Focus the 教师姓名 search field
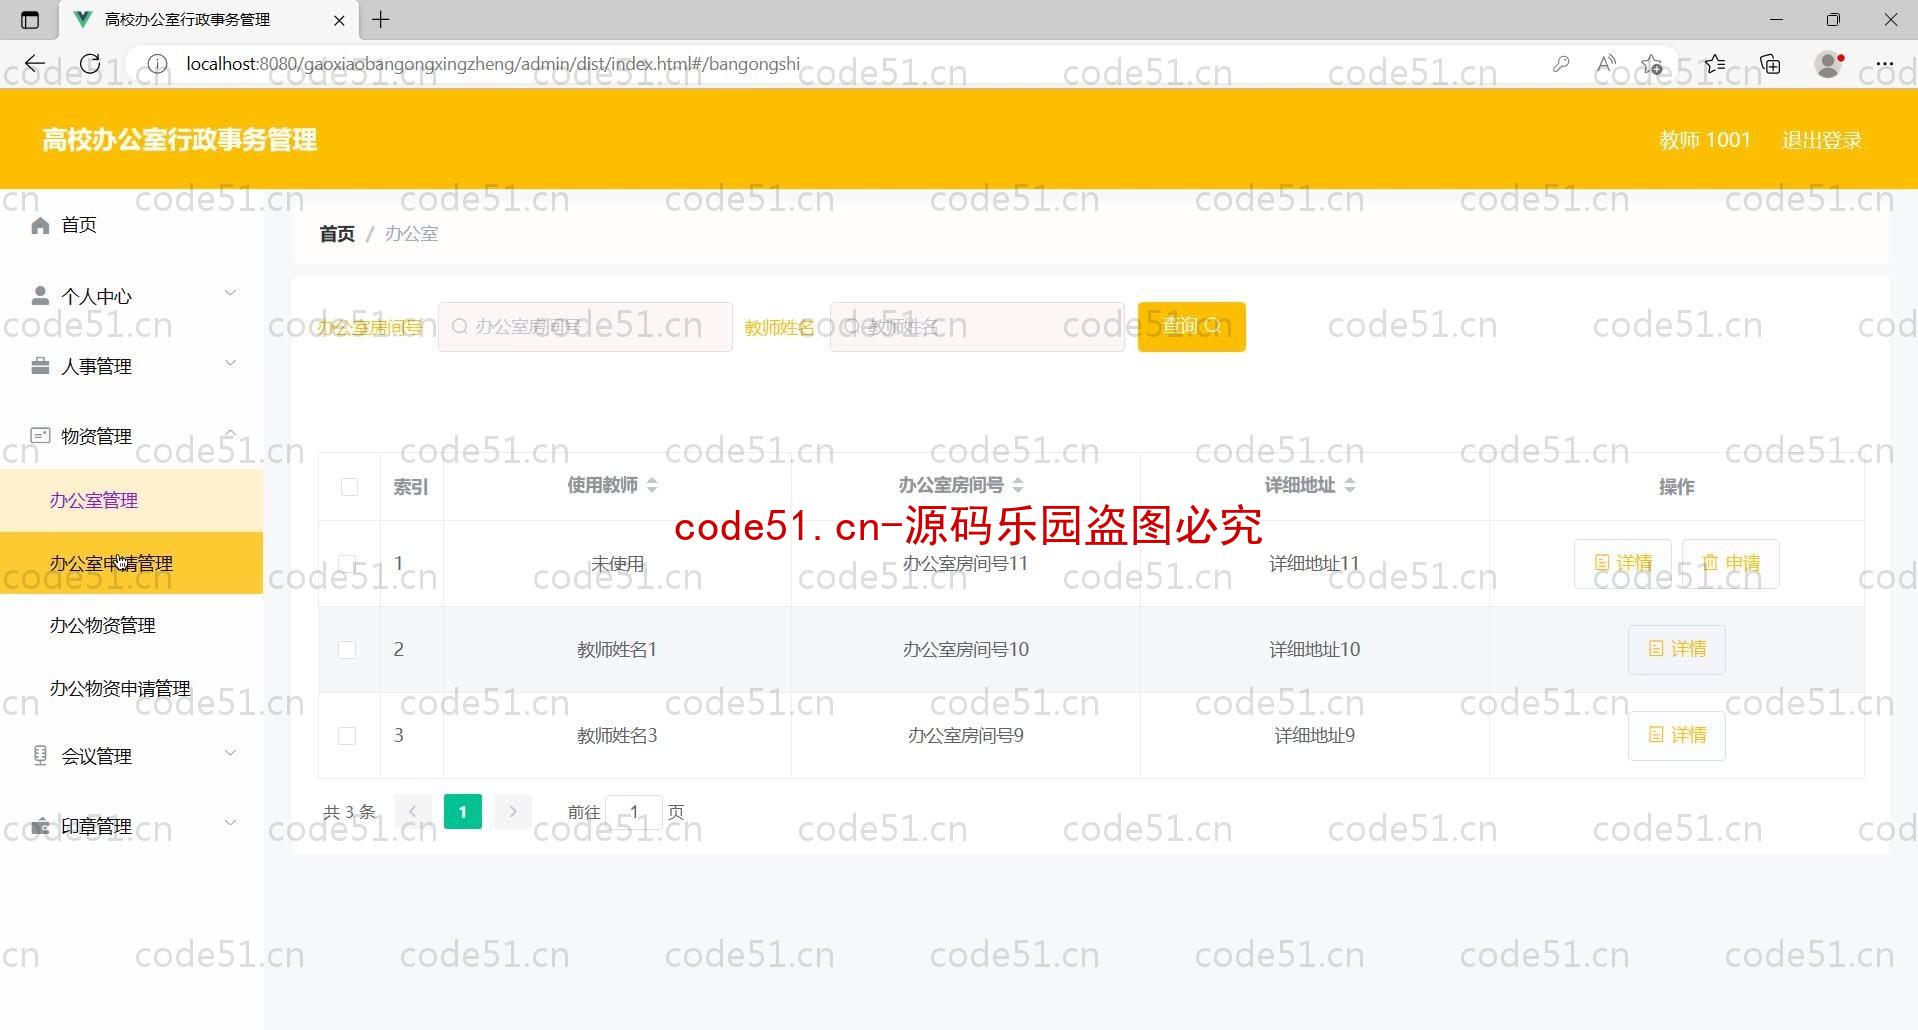 pyautogui.click(x=977, y=326)
